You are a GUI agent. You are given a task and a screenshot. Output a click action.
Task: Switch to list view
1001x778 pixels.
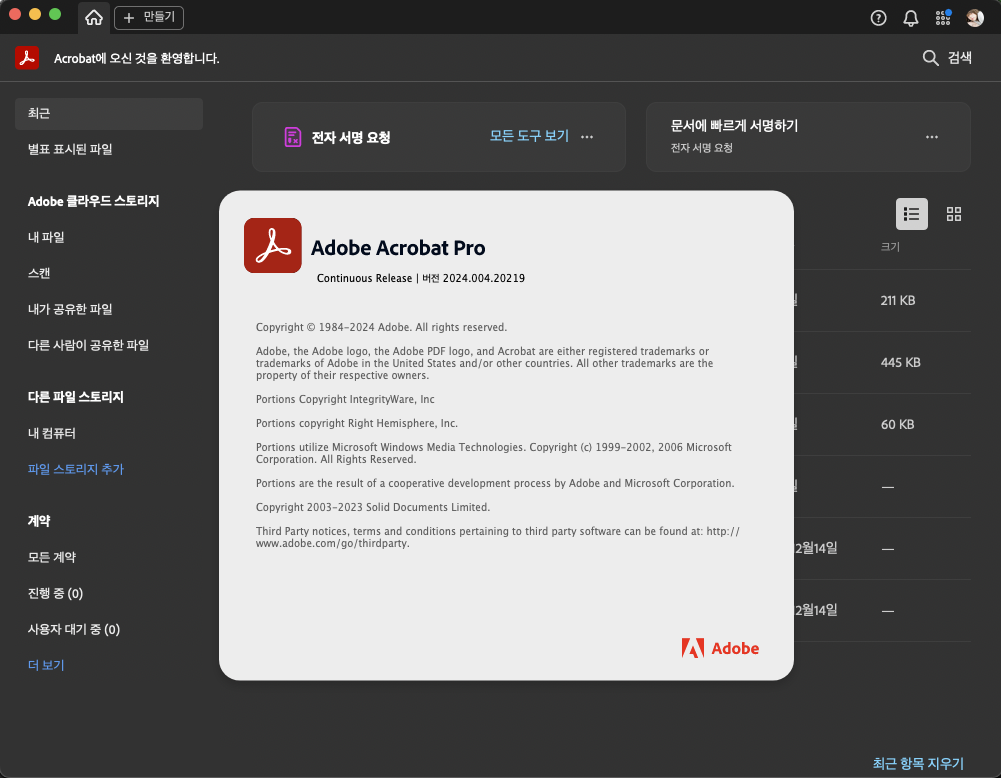[911, 214]
